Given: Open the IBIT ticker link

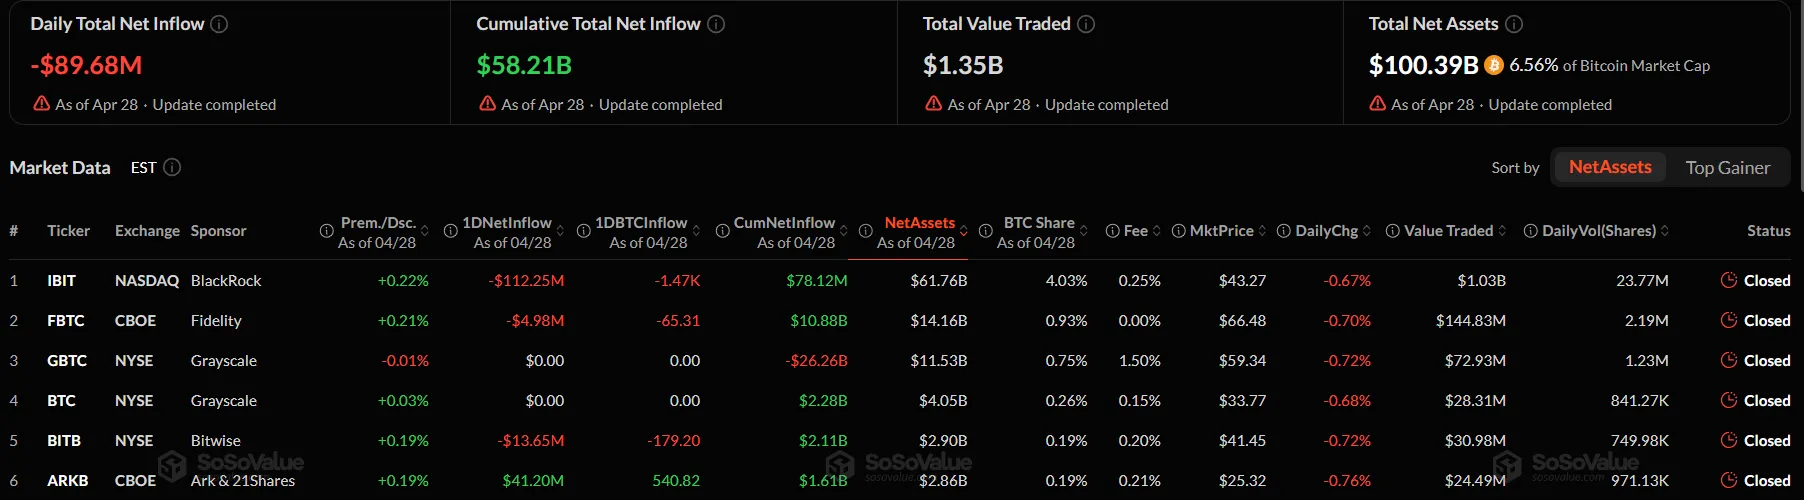Looking at the screenshot, I should [61, 281].
